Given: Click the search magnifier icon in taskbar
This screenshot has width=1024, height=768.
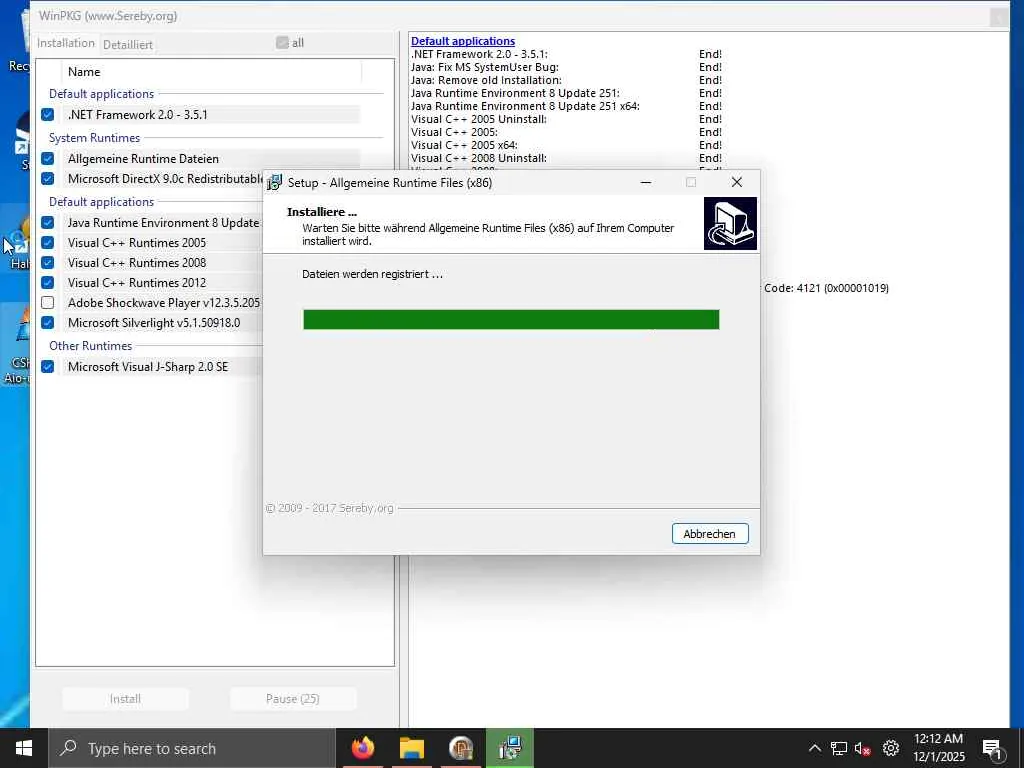Looking at the screenshot, I should [x=68, y=748].
